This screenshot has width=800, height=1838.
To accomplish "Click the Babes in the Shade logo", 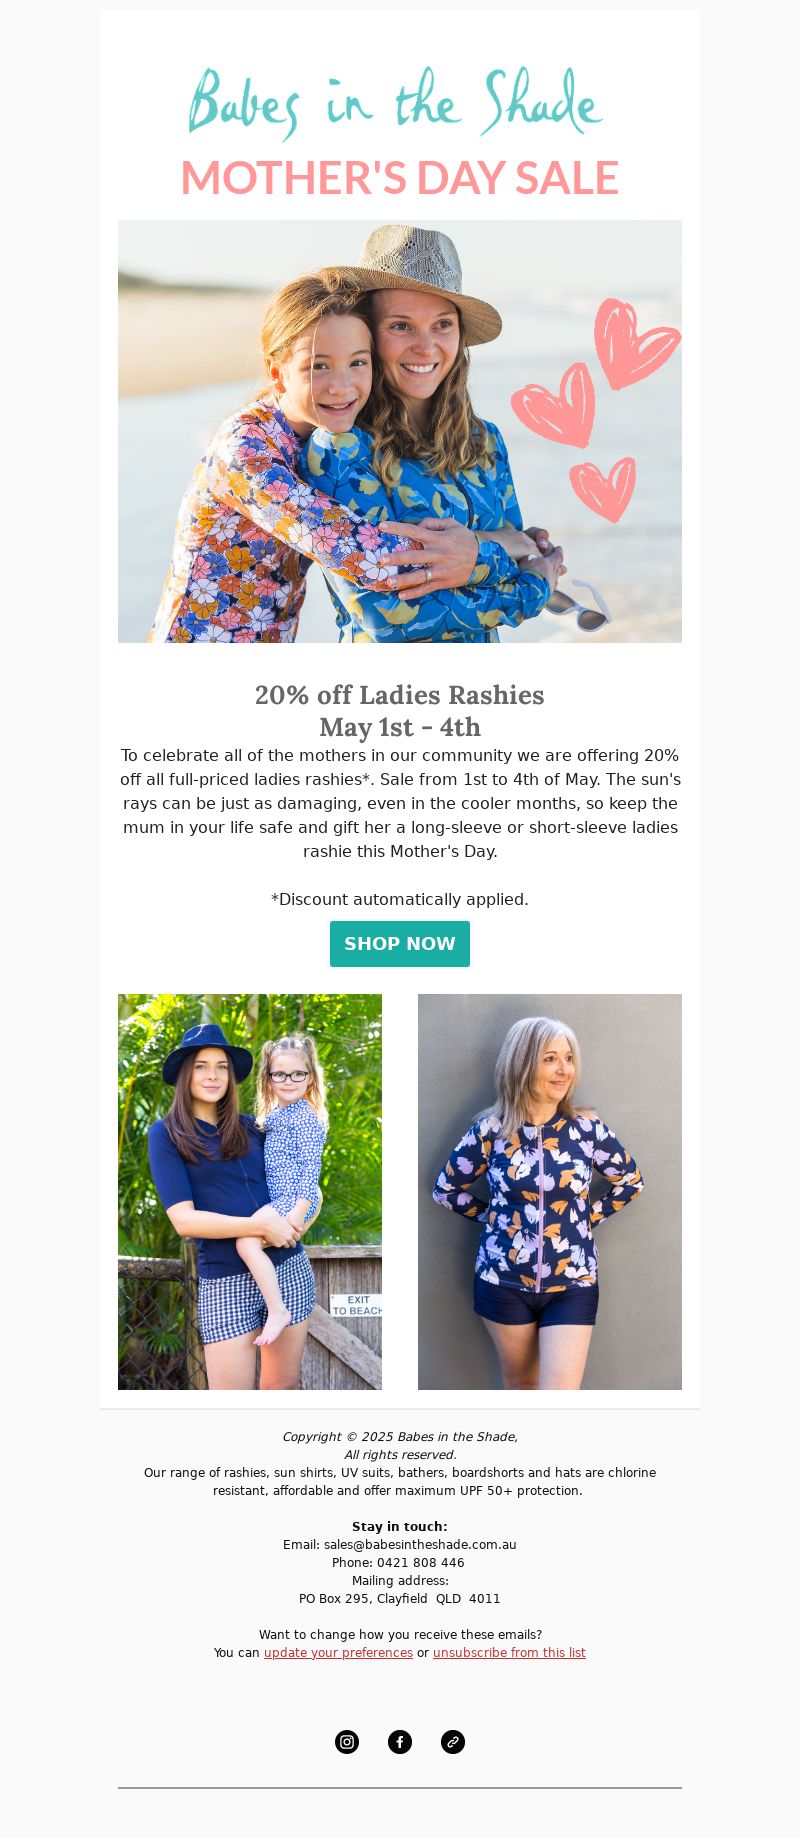I will (396, 103).
